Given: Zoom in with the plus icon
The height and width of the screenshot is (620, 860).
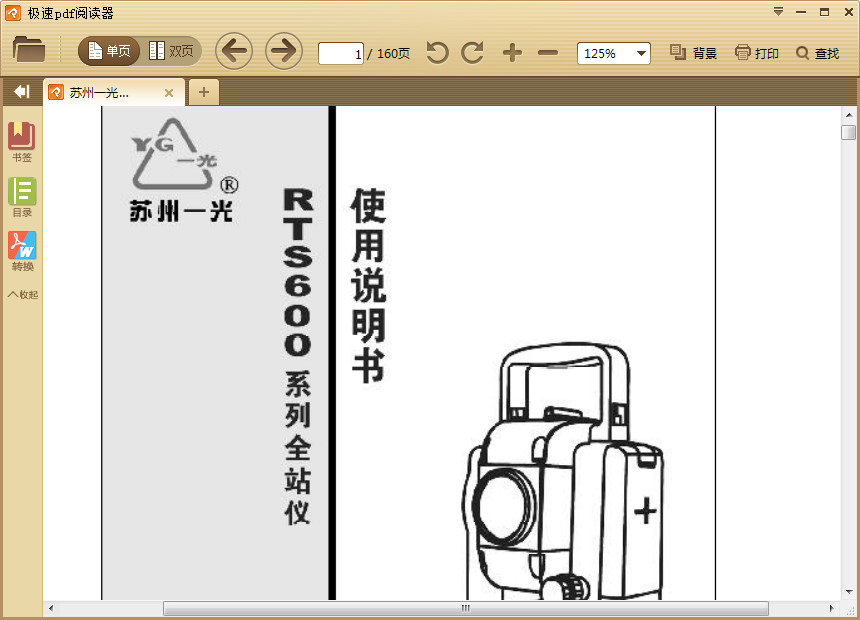Looking at the screenshot, I should [x=512, y=53].
